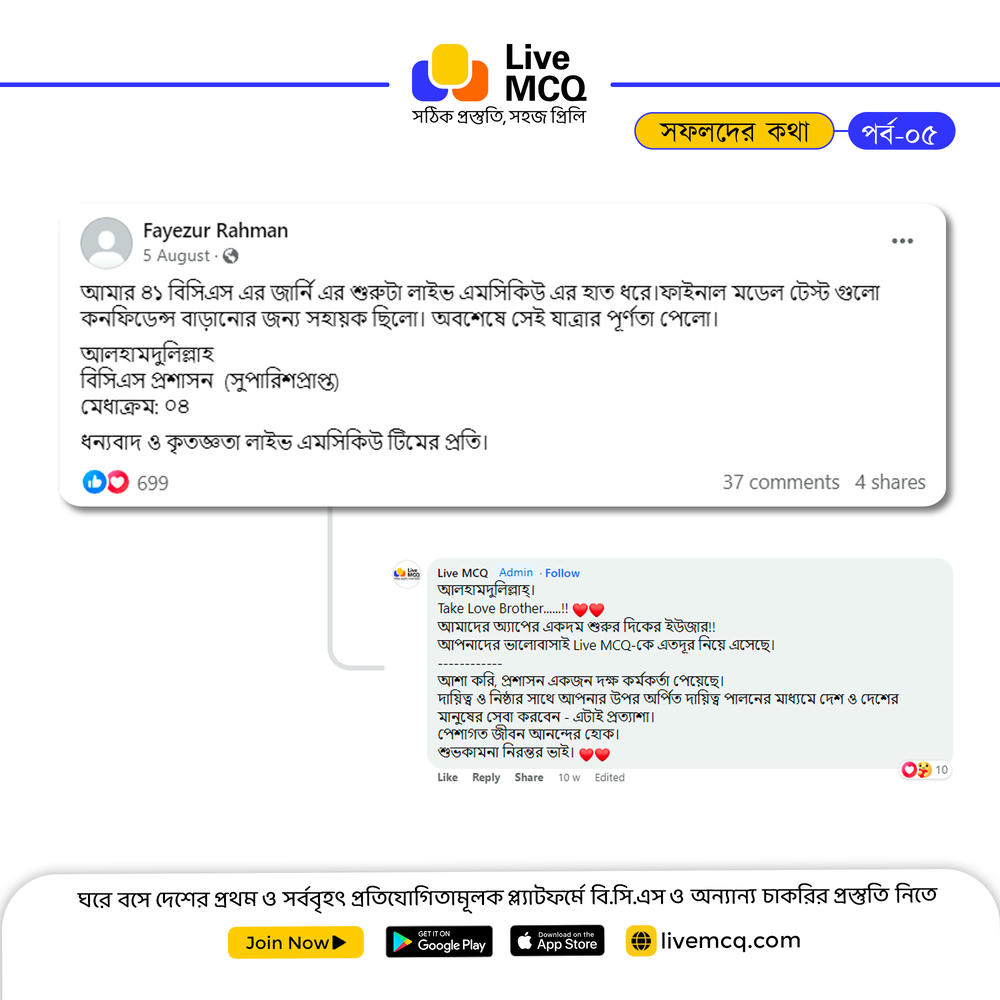Follow the Live MCQ commenter
This screenshot has width=1000, height=1000.
point(562,573)
